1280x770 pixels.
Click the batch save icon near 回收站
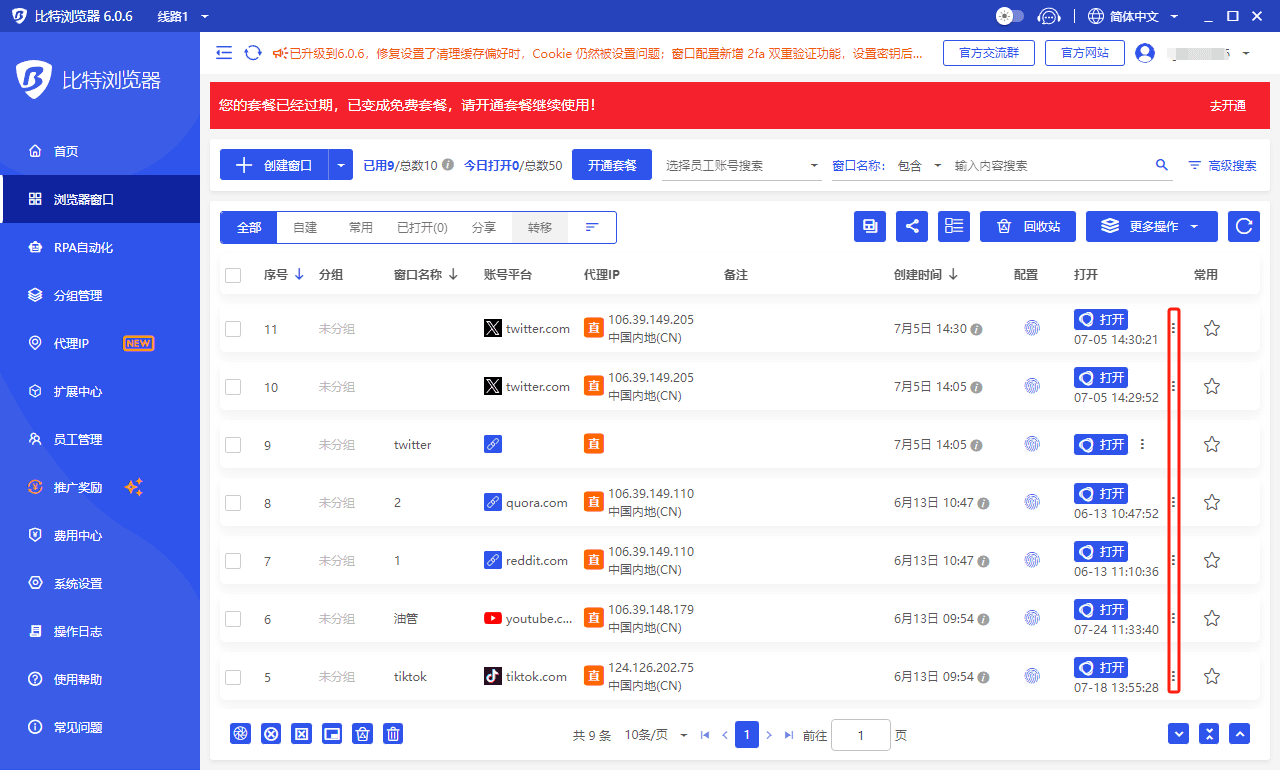[x=869, y=226]
